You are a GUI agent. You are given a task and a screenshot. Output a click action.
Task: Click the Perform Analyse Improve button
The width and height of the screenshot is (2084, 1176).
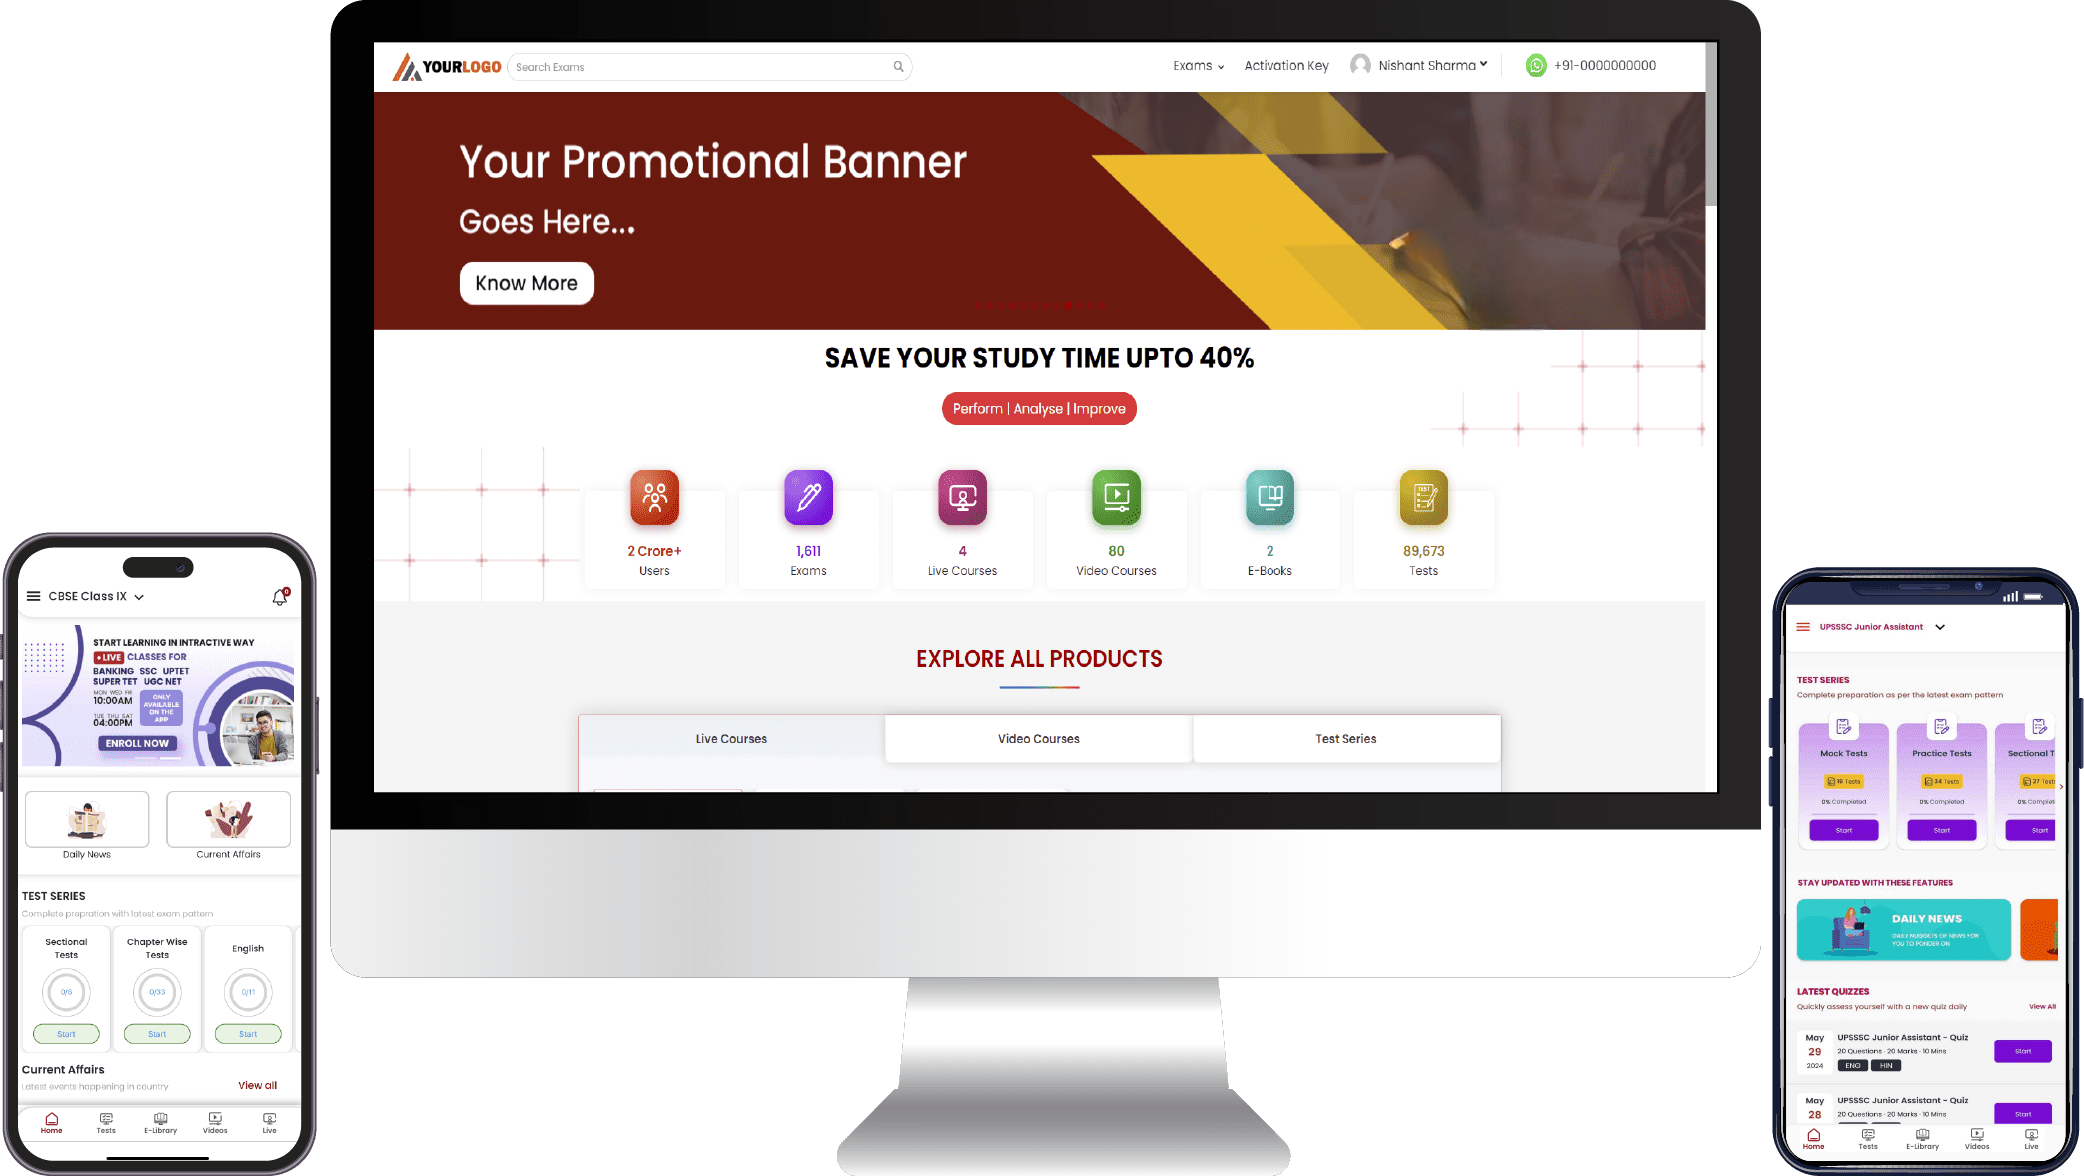(1039, 409)
